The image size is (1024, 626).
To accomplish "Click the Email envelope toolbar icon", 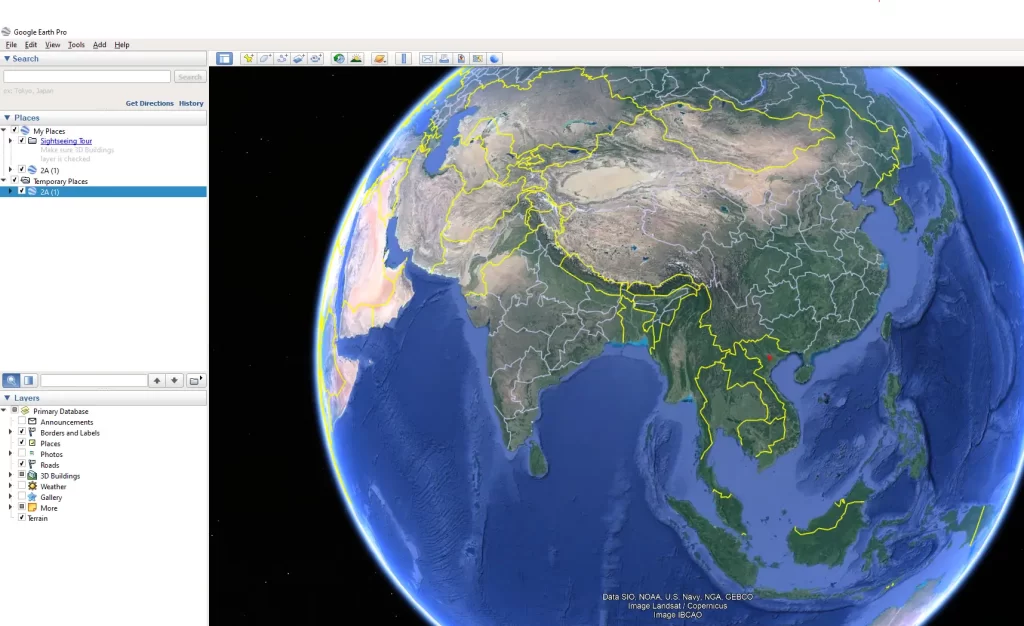I will click(427, 59).
